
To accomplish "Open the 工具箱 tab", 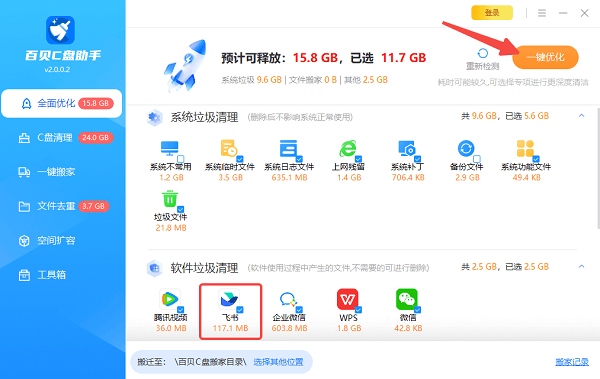I will pos(62,275).
